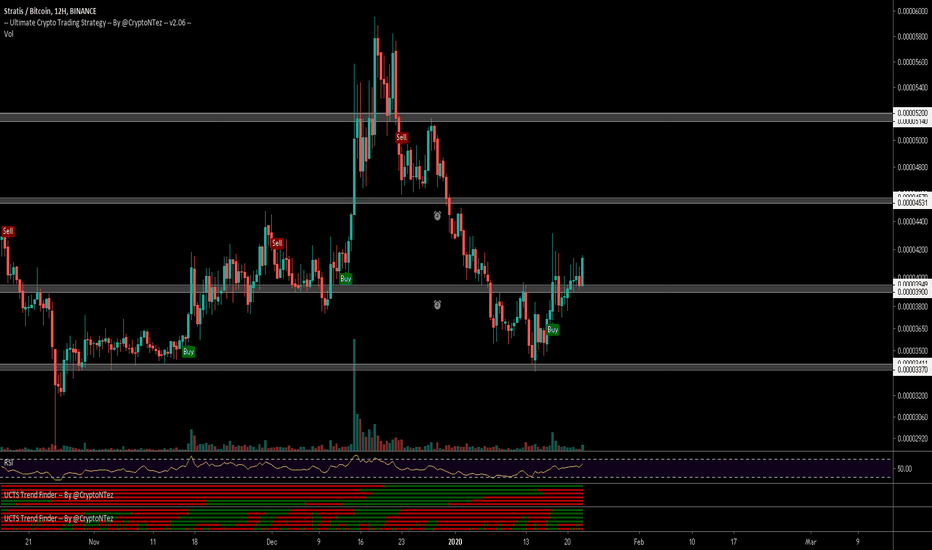The width and height of the screenshot is (932, 550).
Task: Click the 0.00003200 price scale value
Action: pyautogui.click(x=912, y=395)
